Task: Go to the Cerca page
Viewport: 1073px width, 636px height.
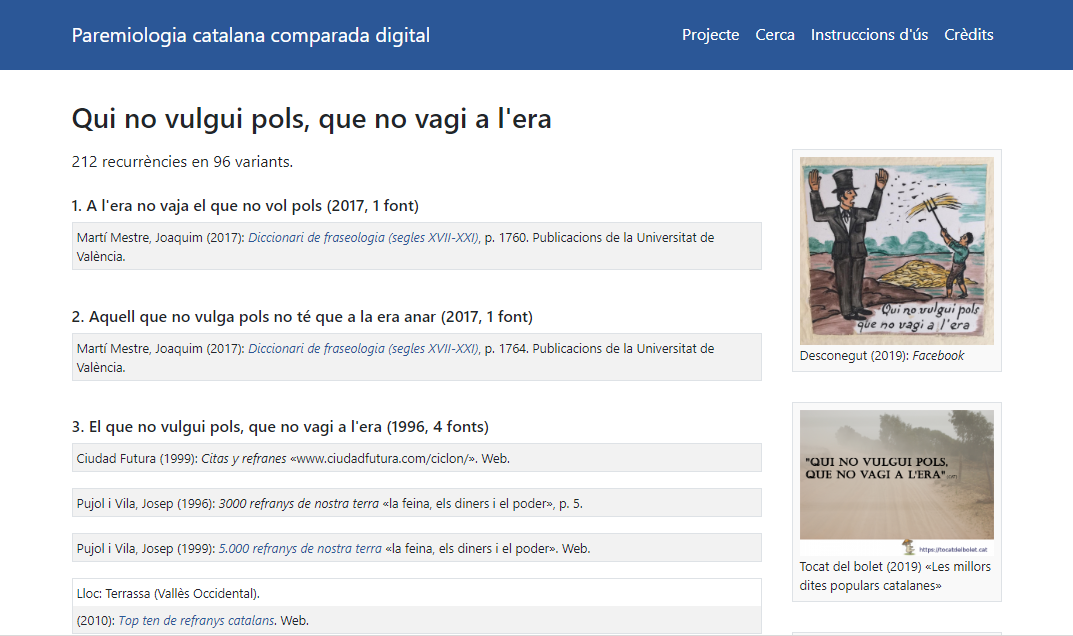Action: click(x=775, y=35)
